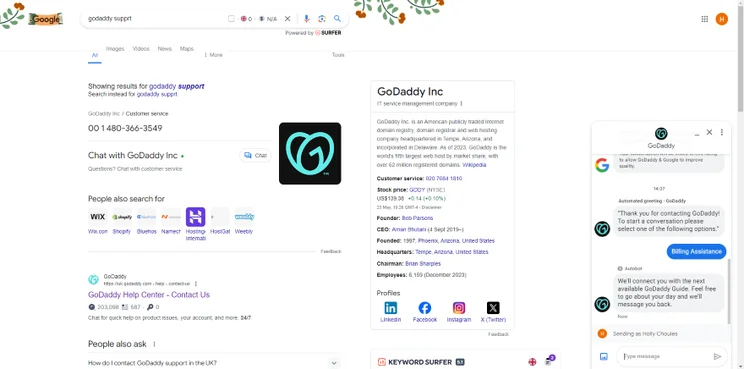The image size is (744, 369).
Task: Select the Shopify related search icon
Action: click(x=122, y=217)
